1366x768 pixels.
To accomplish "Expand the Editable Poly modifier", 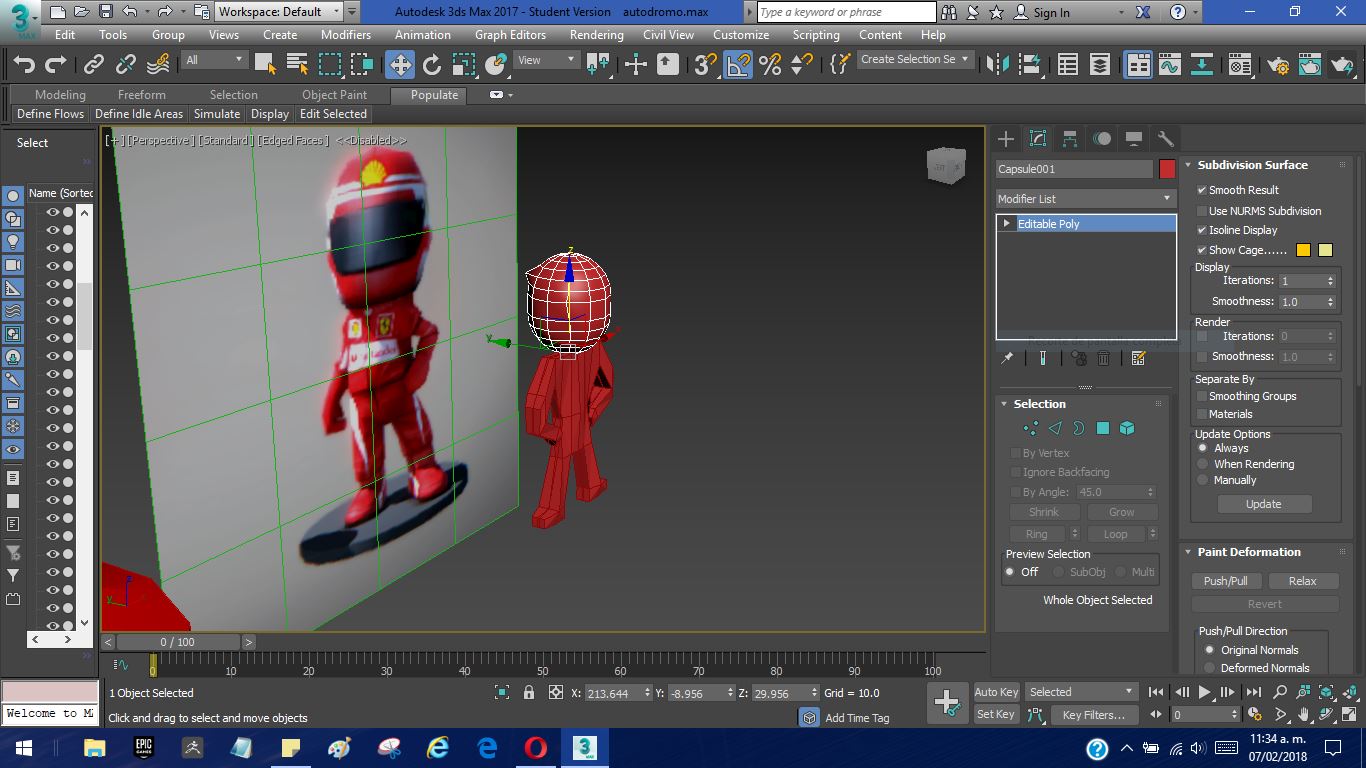I will [1007, 224].
